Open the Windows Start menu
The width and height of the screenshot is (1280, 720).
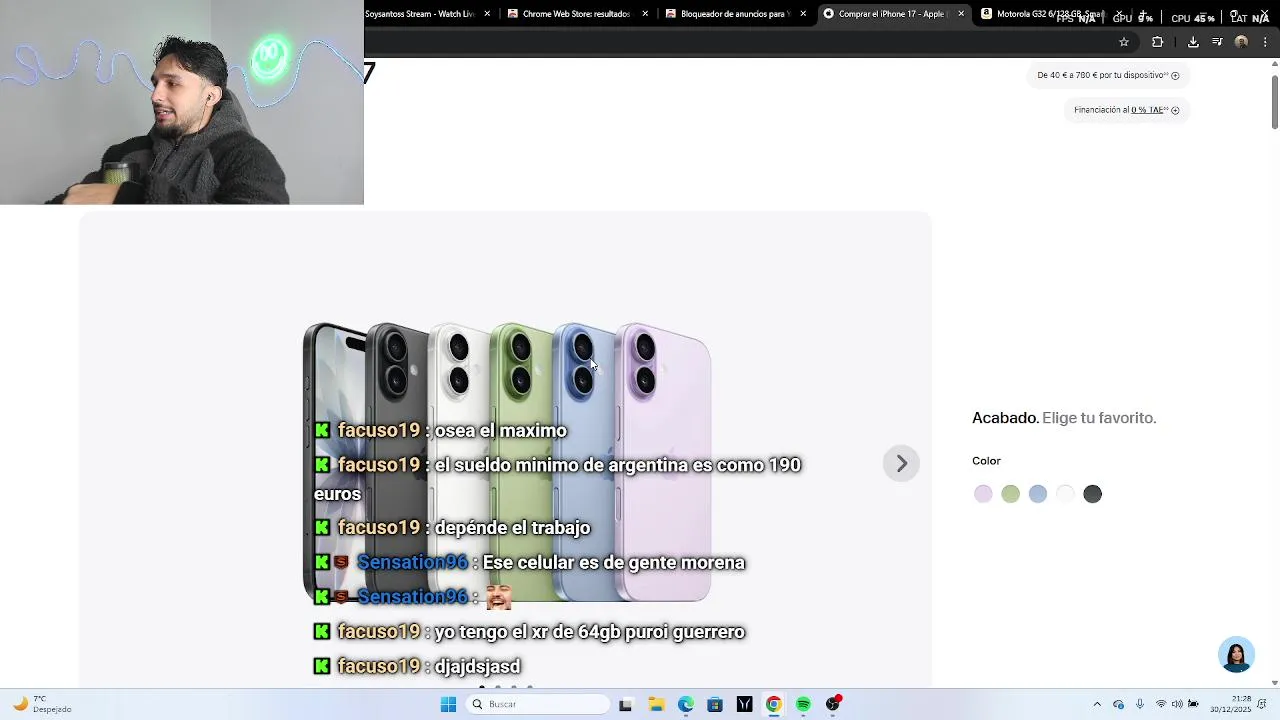click(x=449, y=704)
